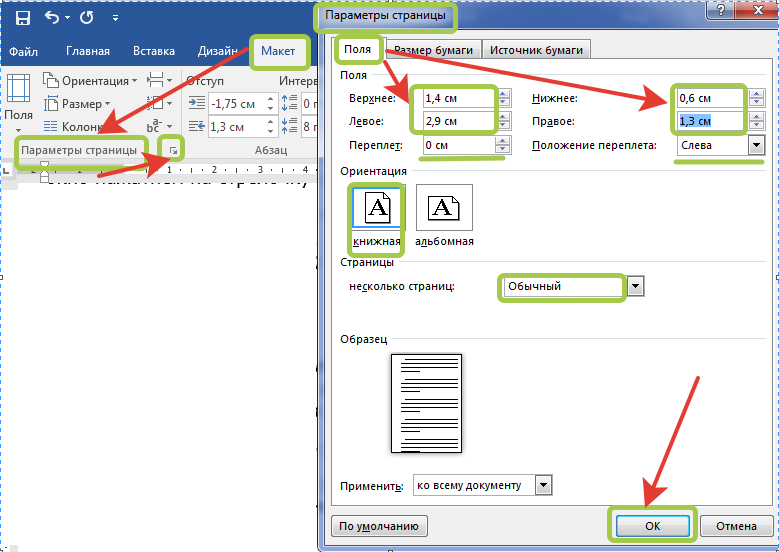Image resolution: width=779 pixels, height=552 pixels.
Task: Click the Верхнее margin field 1,4 см
Action: 458,98
